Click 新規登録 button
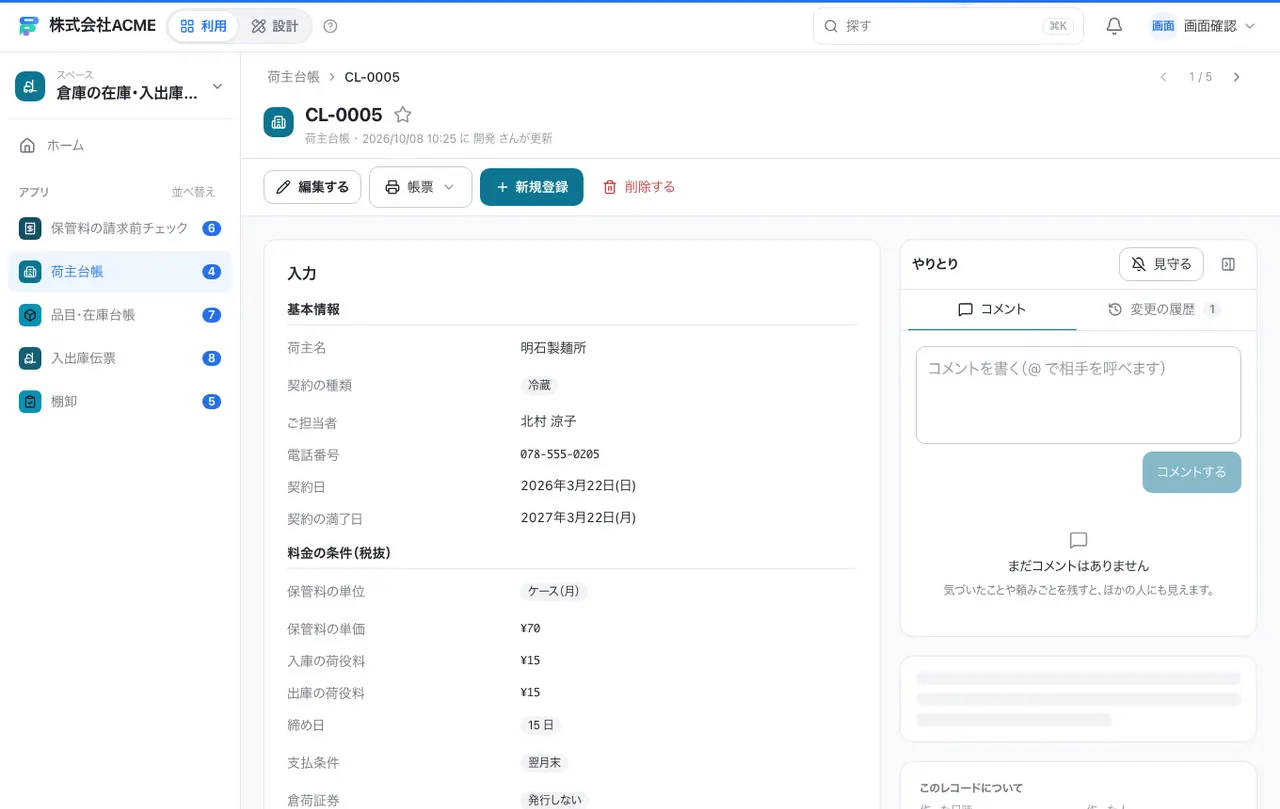 532,187
